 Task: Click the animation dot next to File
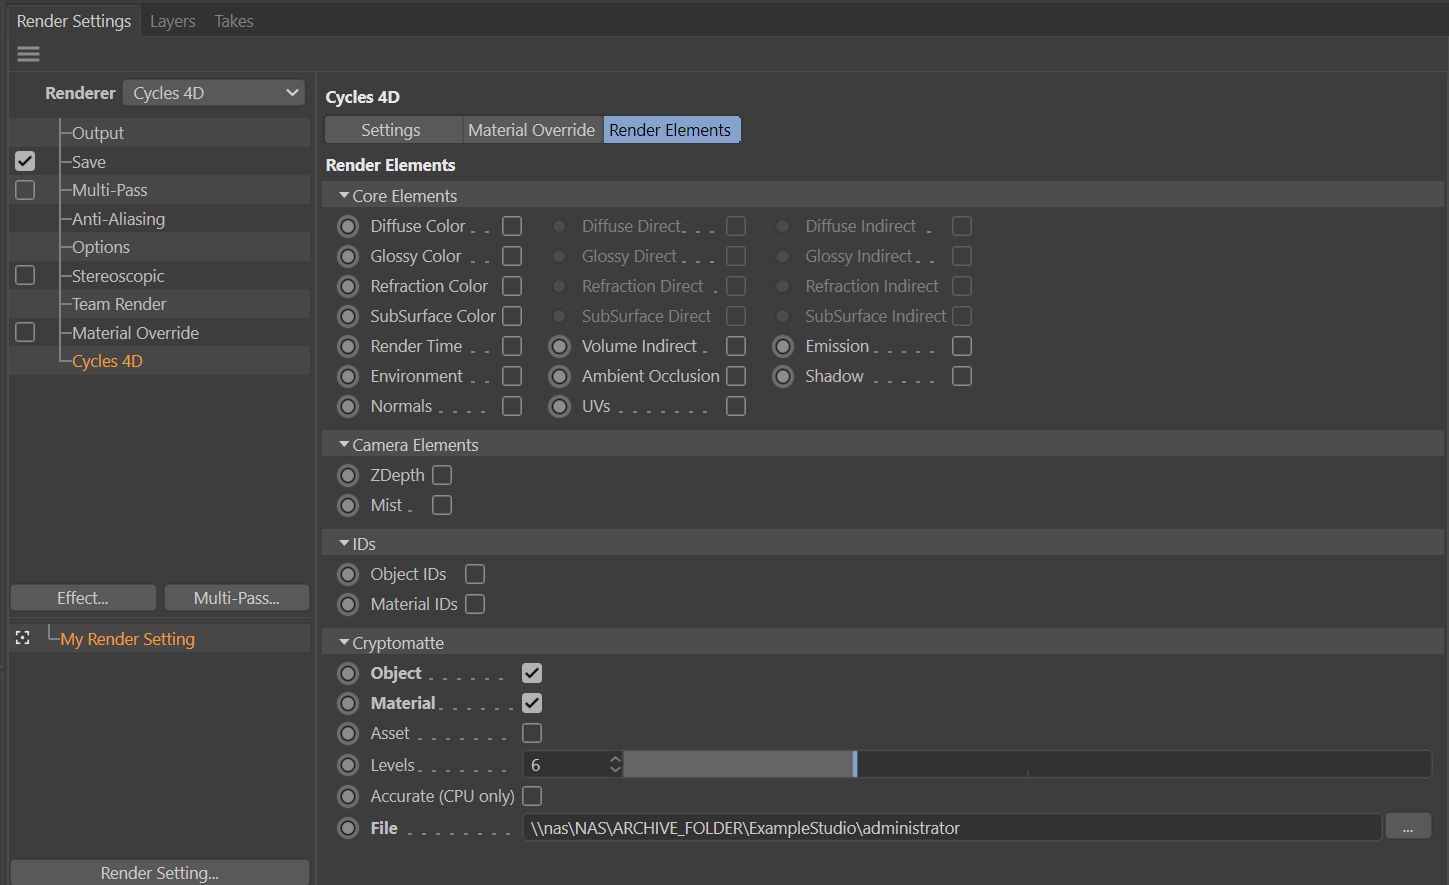pos(348,828)
